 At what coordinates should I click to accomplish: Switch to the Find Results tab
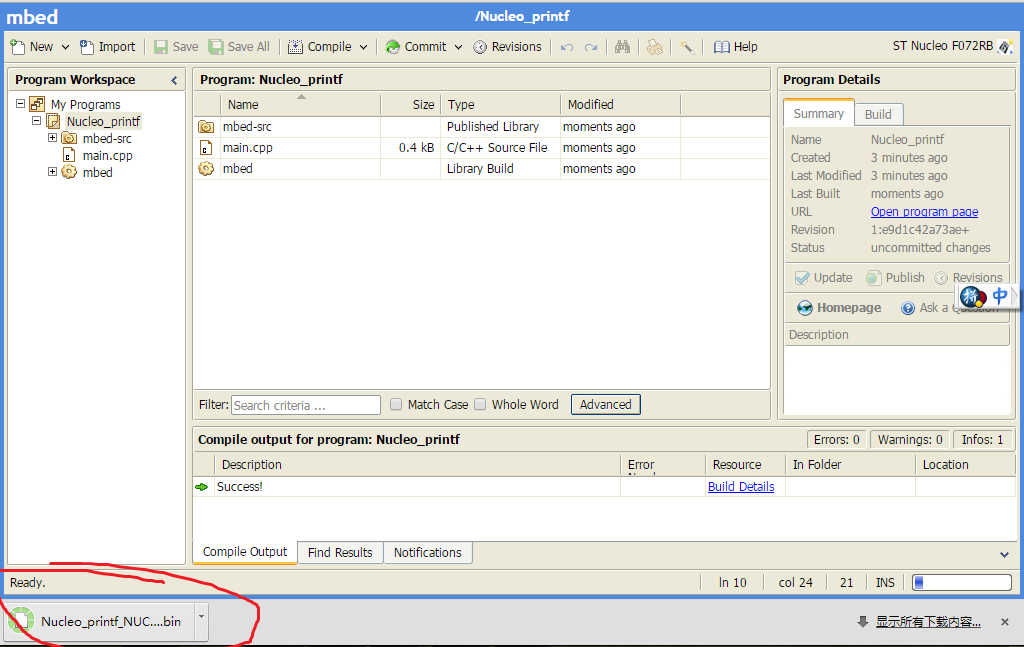tap(340, 552)
